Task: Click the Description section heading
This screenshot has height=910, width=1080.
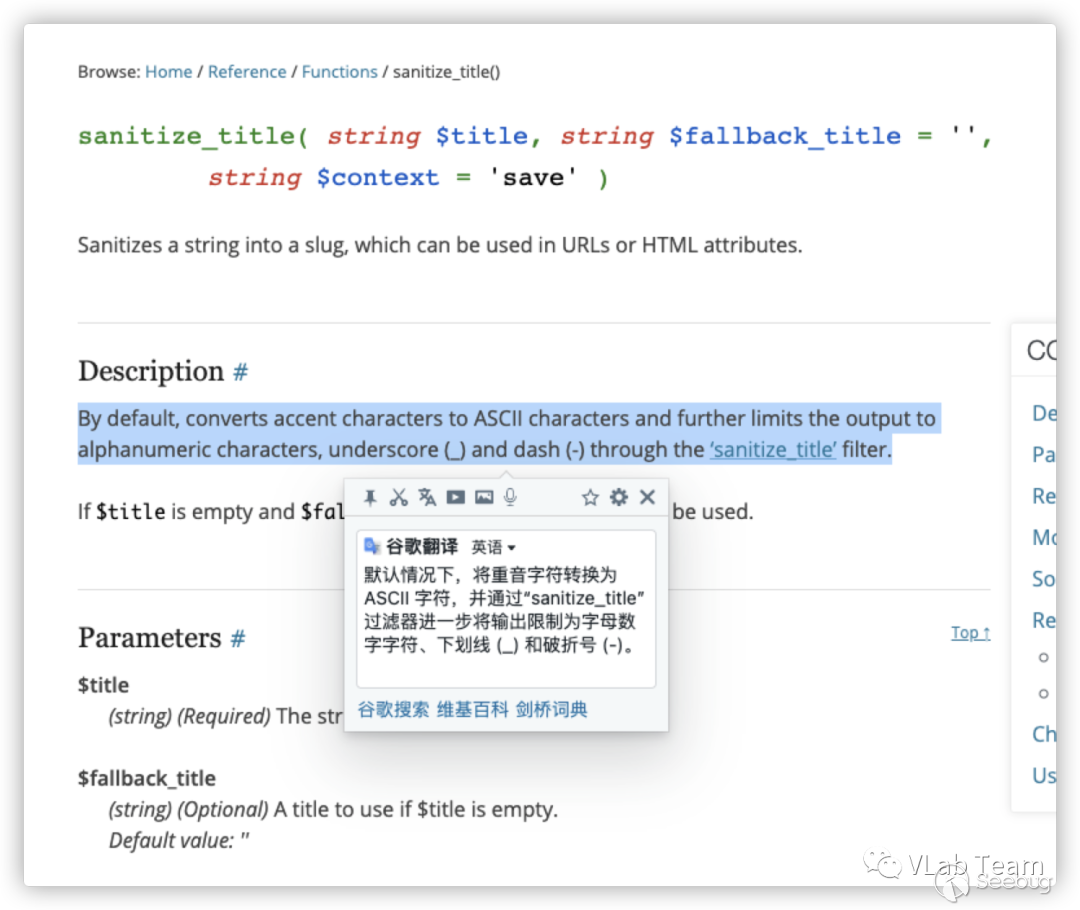Action: [151, 371]
